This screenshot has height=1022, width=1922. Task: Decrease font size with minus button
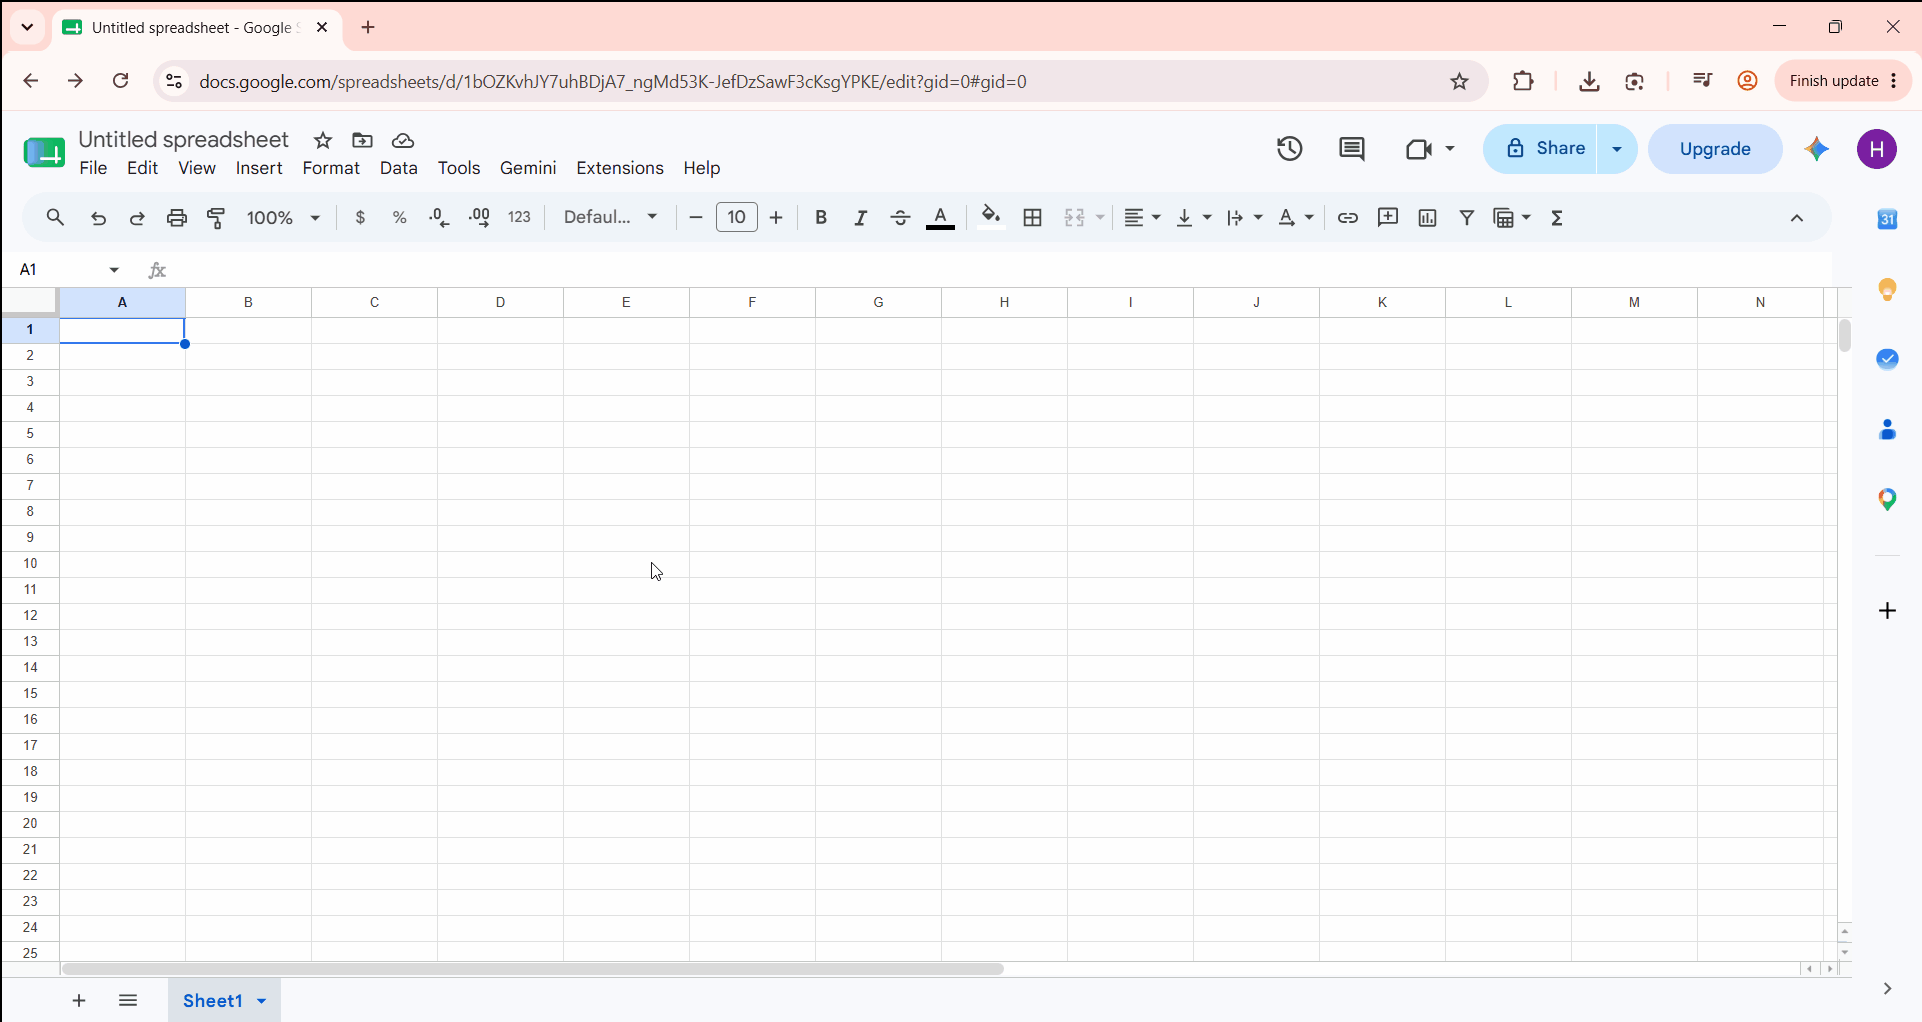click(x=696, y=217)
